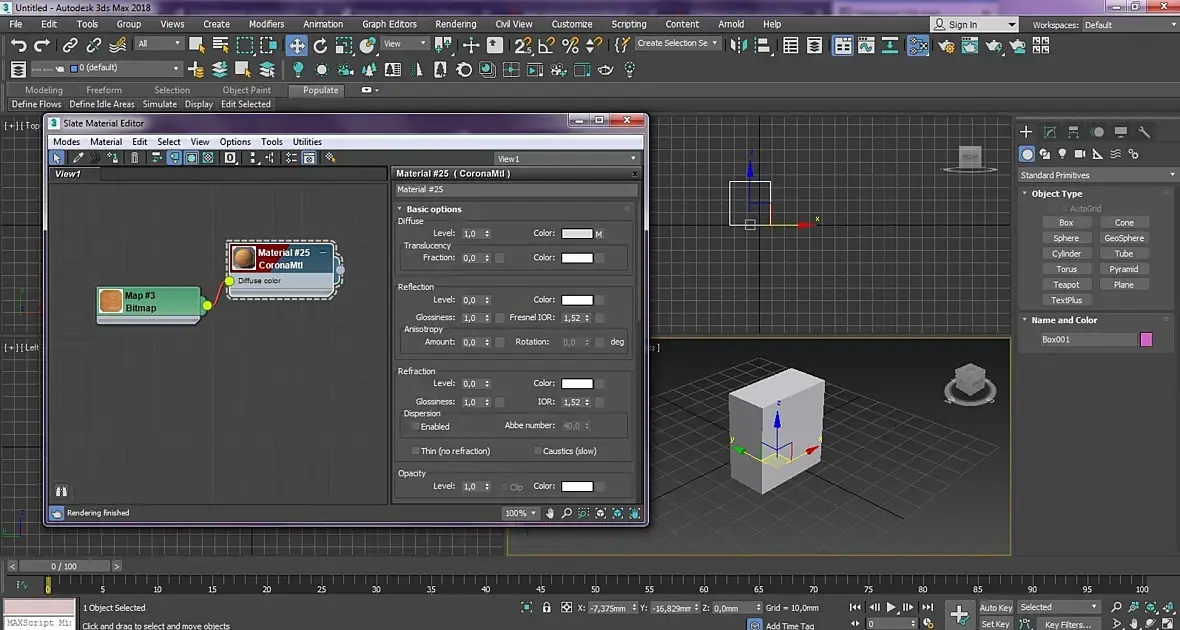Image resolution: width=1180 pixels, height=630 pixels.
Task: Click the Render Setup teapot icon
Action: coord(944,45)
